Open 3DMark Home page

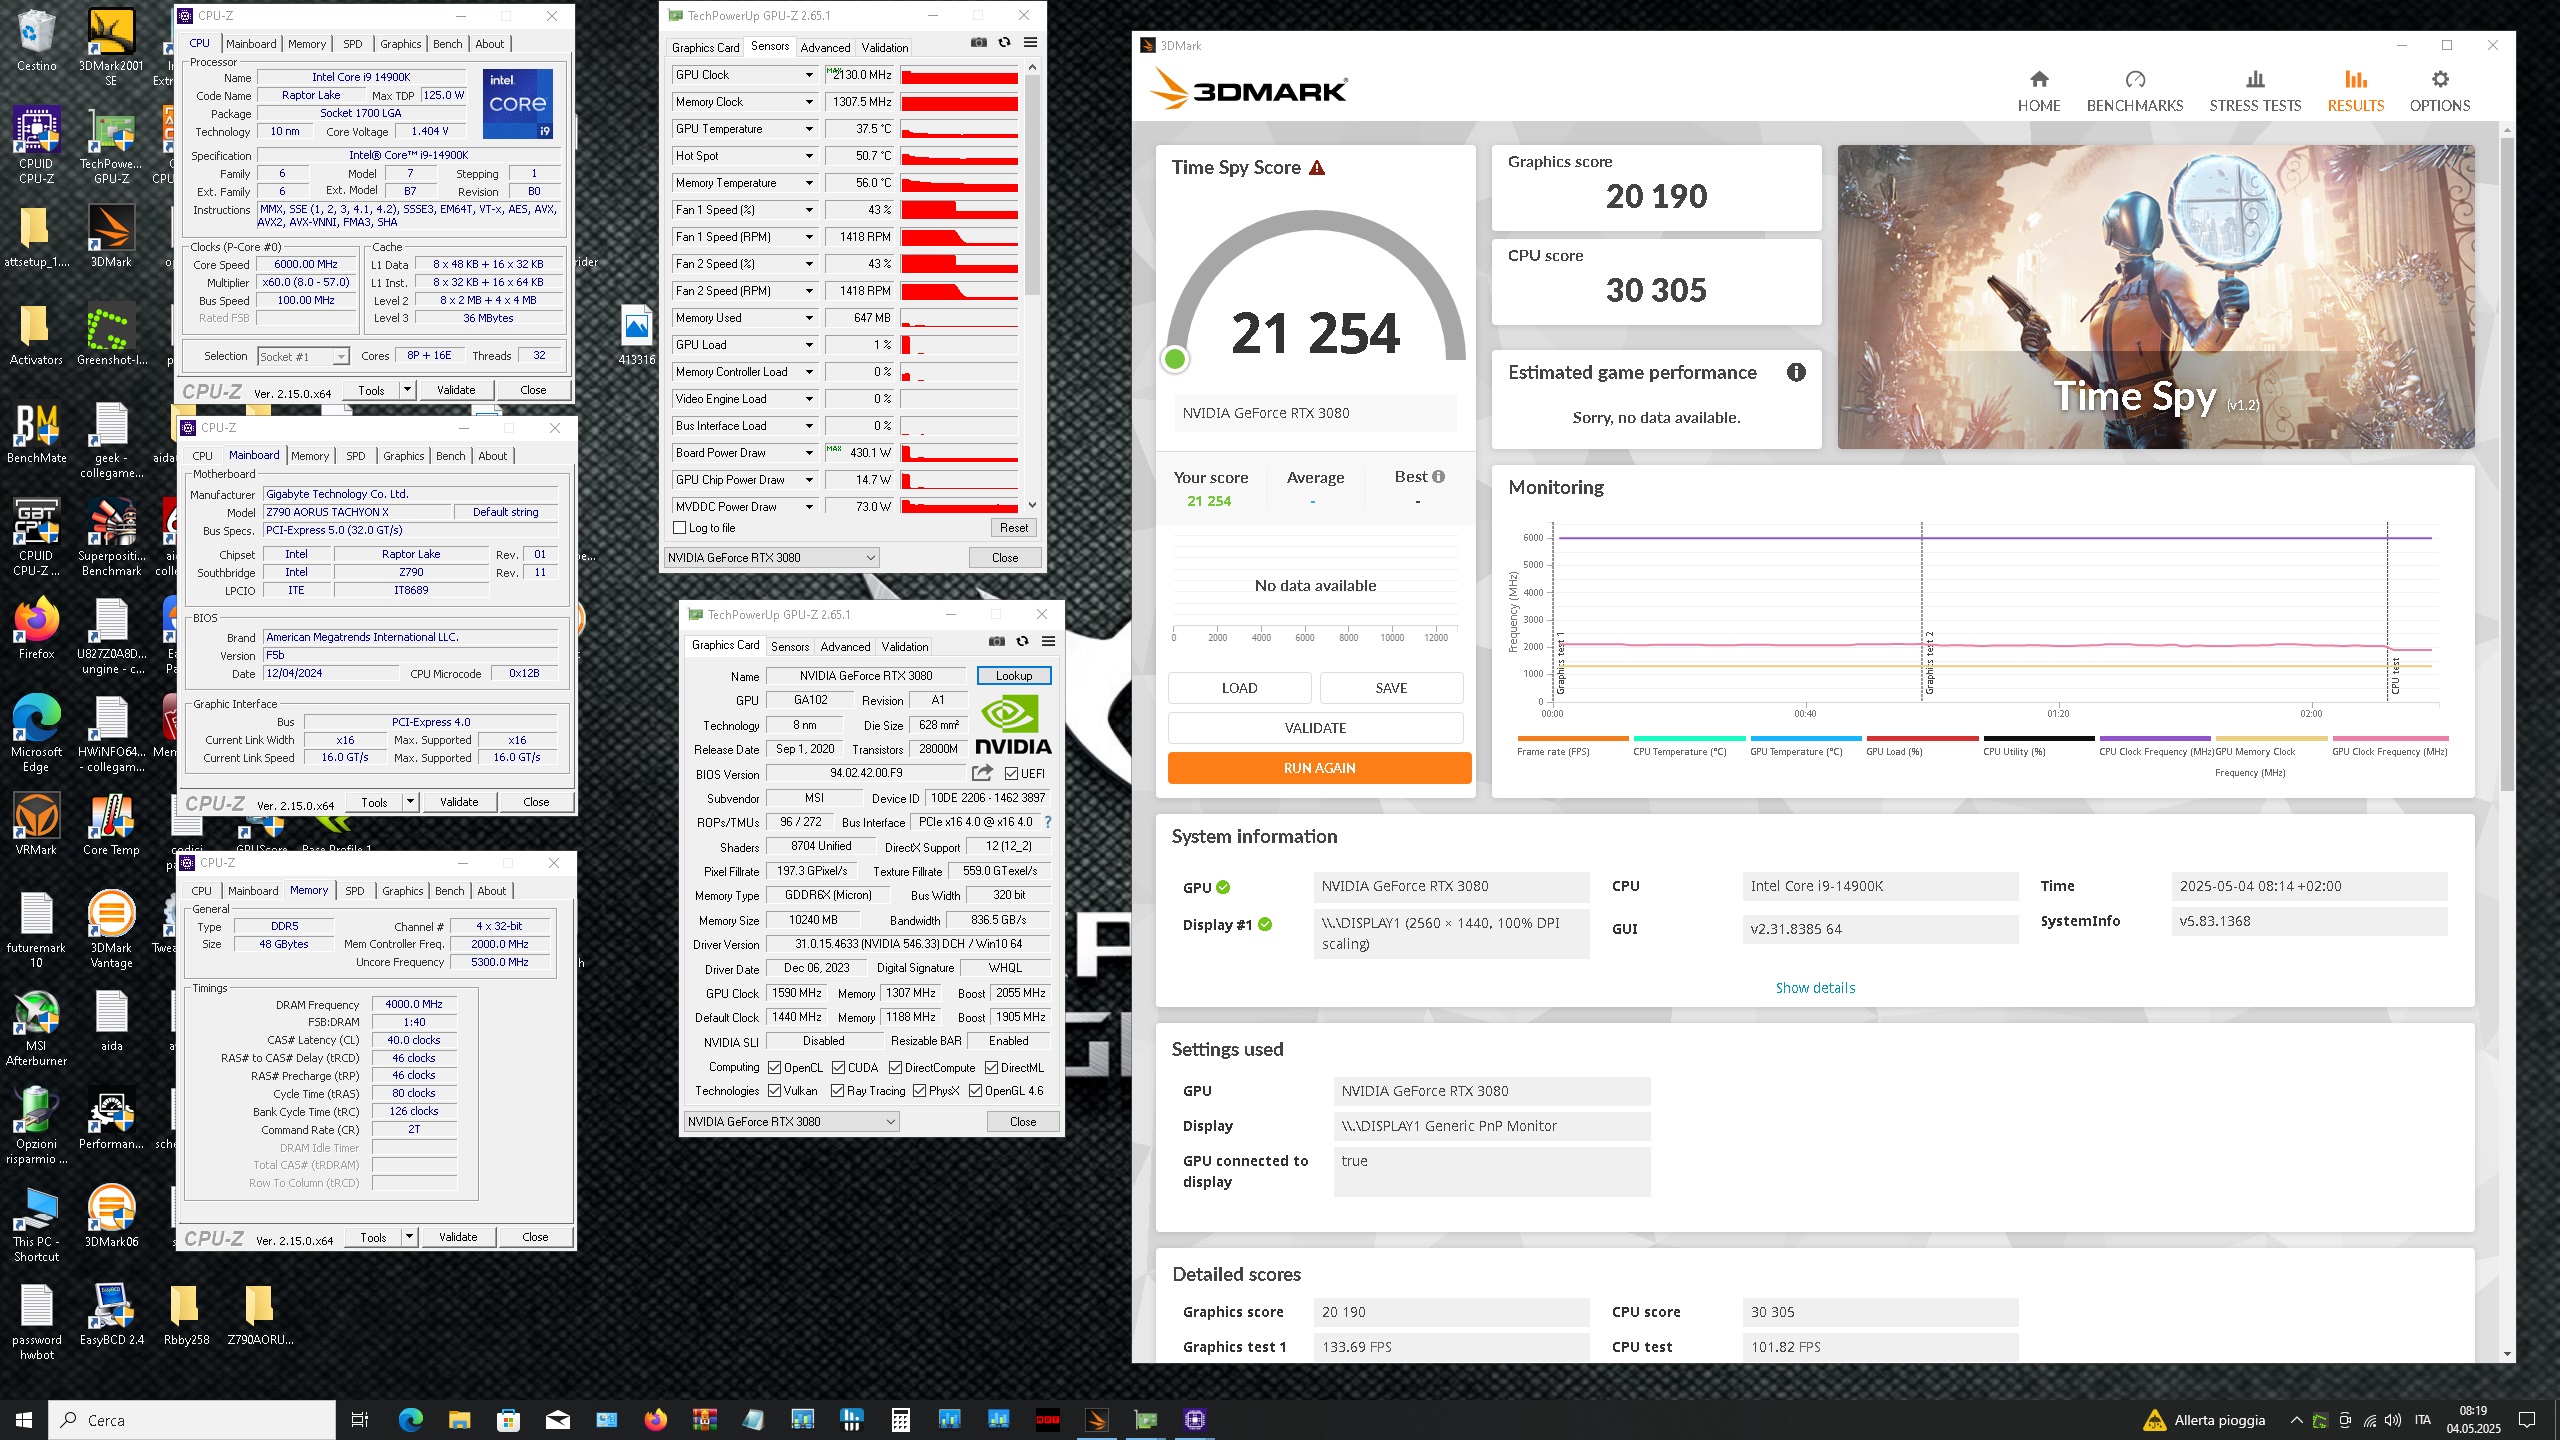point(2038,91)
